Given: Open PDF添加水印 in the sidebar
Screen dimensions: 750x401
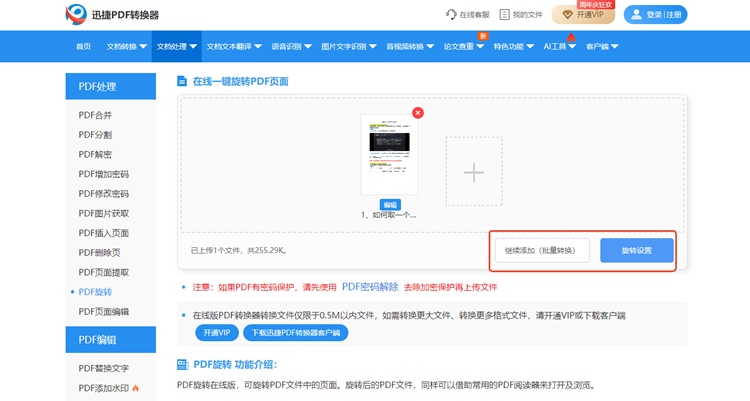Looking at the screenshot, I should [x=104, y=388].
